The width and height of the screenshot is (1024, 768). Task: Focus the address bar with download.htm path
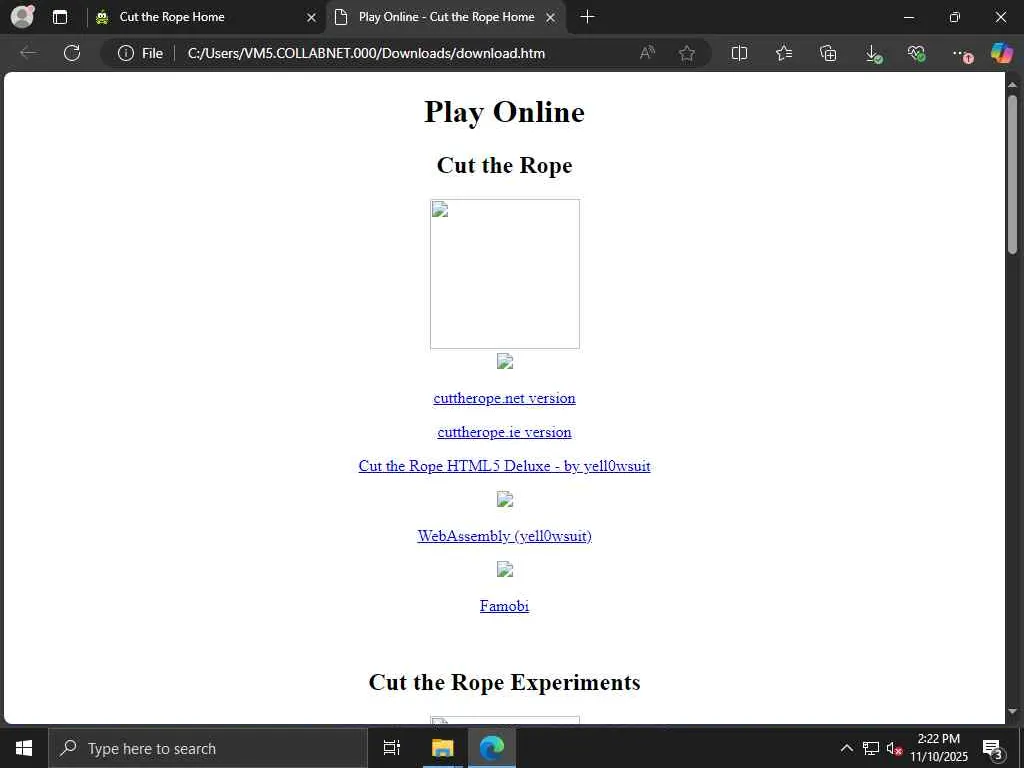pyautogui.click(x=366, y=54)
